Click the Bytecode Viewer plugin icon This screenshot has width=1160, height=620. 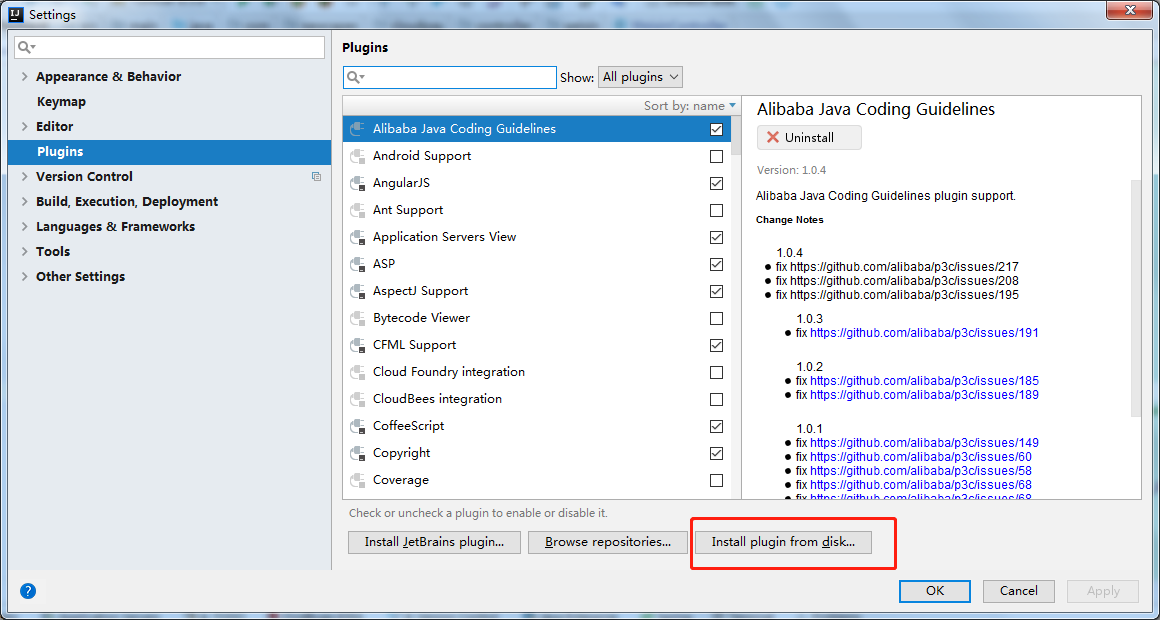click(358, 318)
